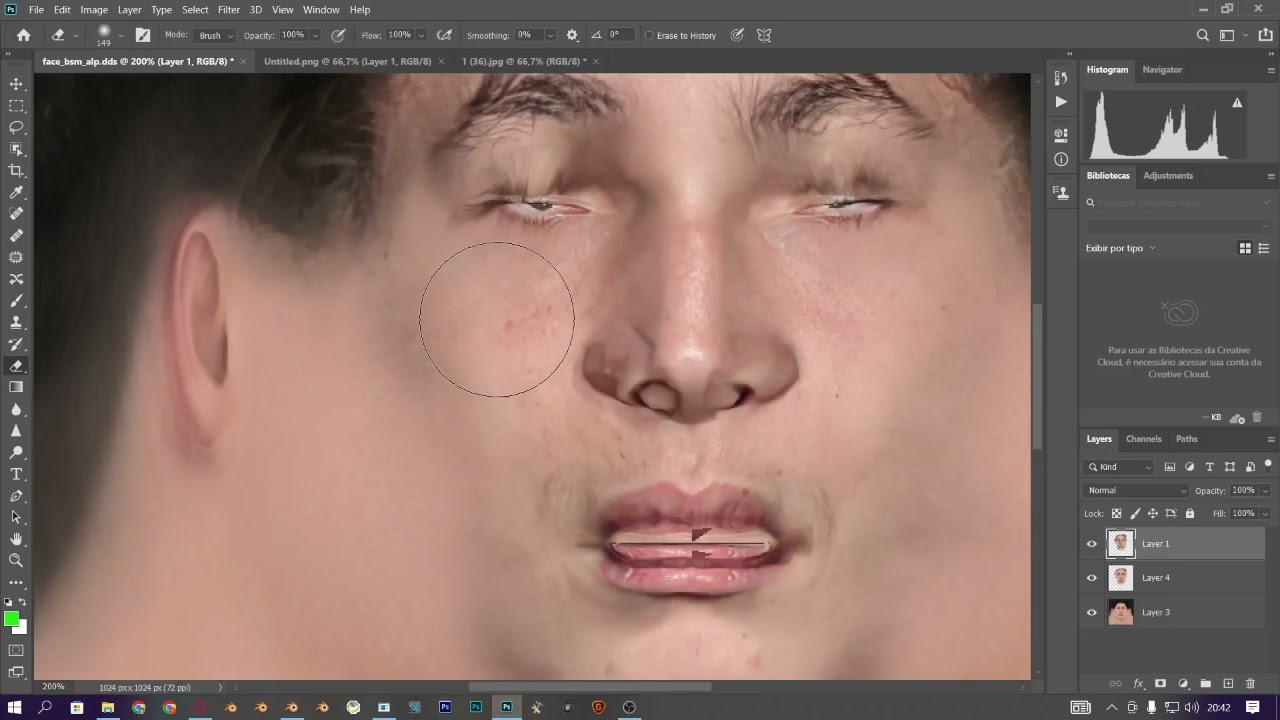Open the Select menu
The height and width of the screenshot is (720, 1280).
point(195,9)
